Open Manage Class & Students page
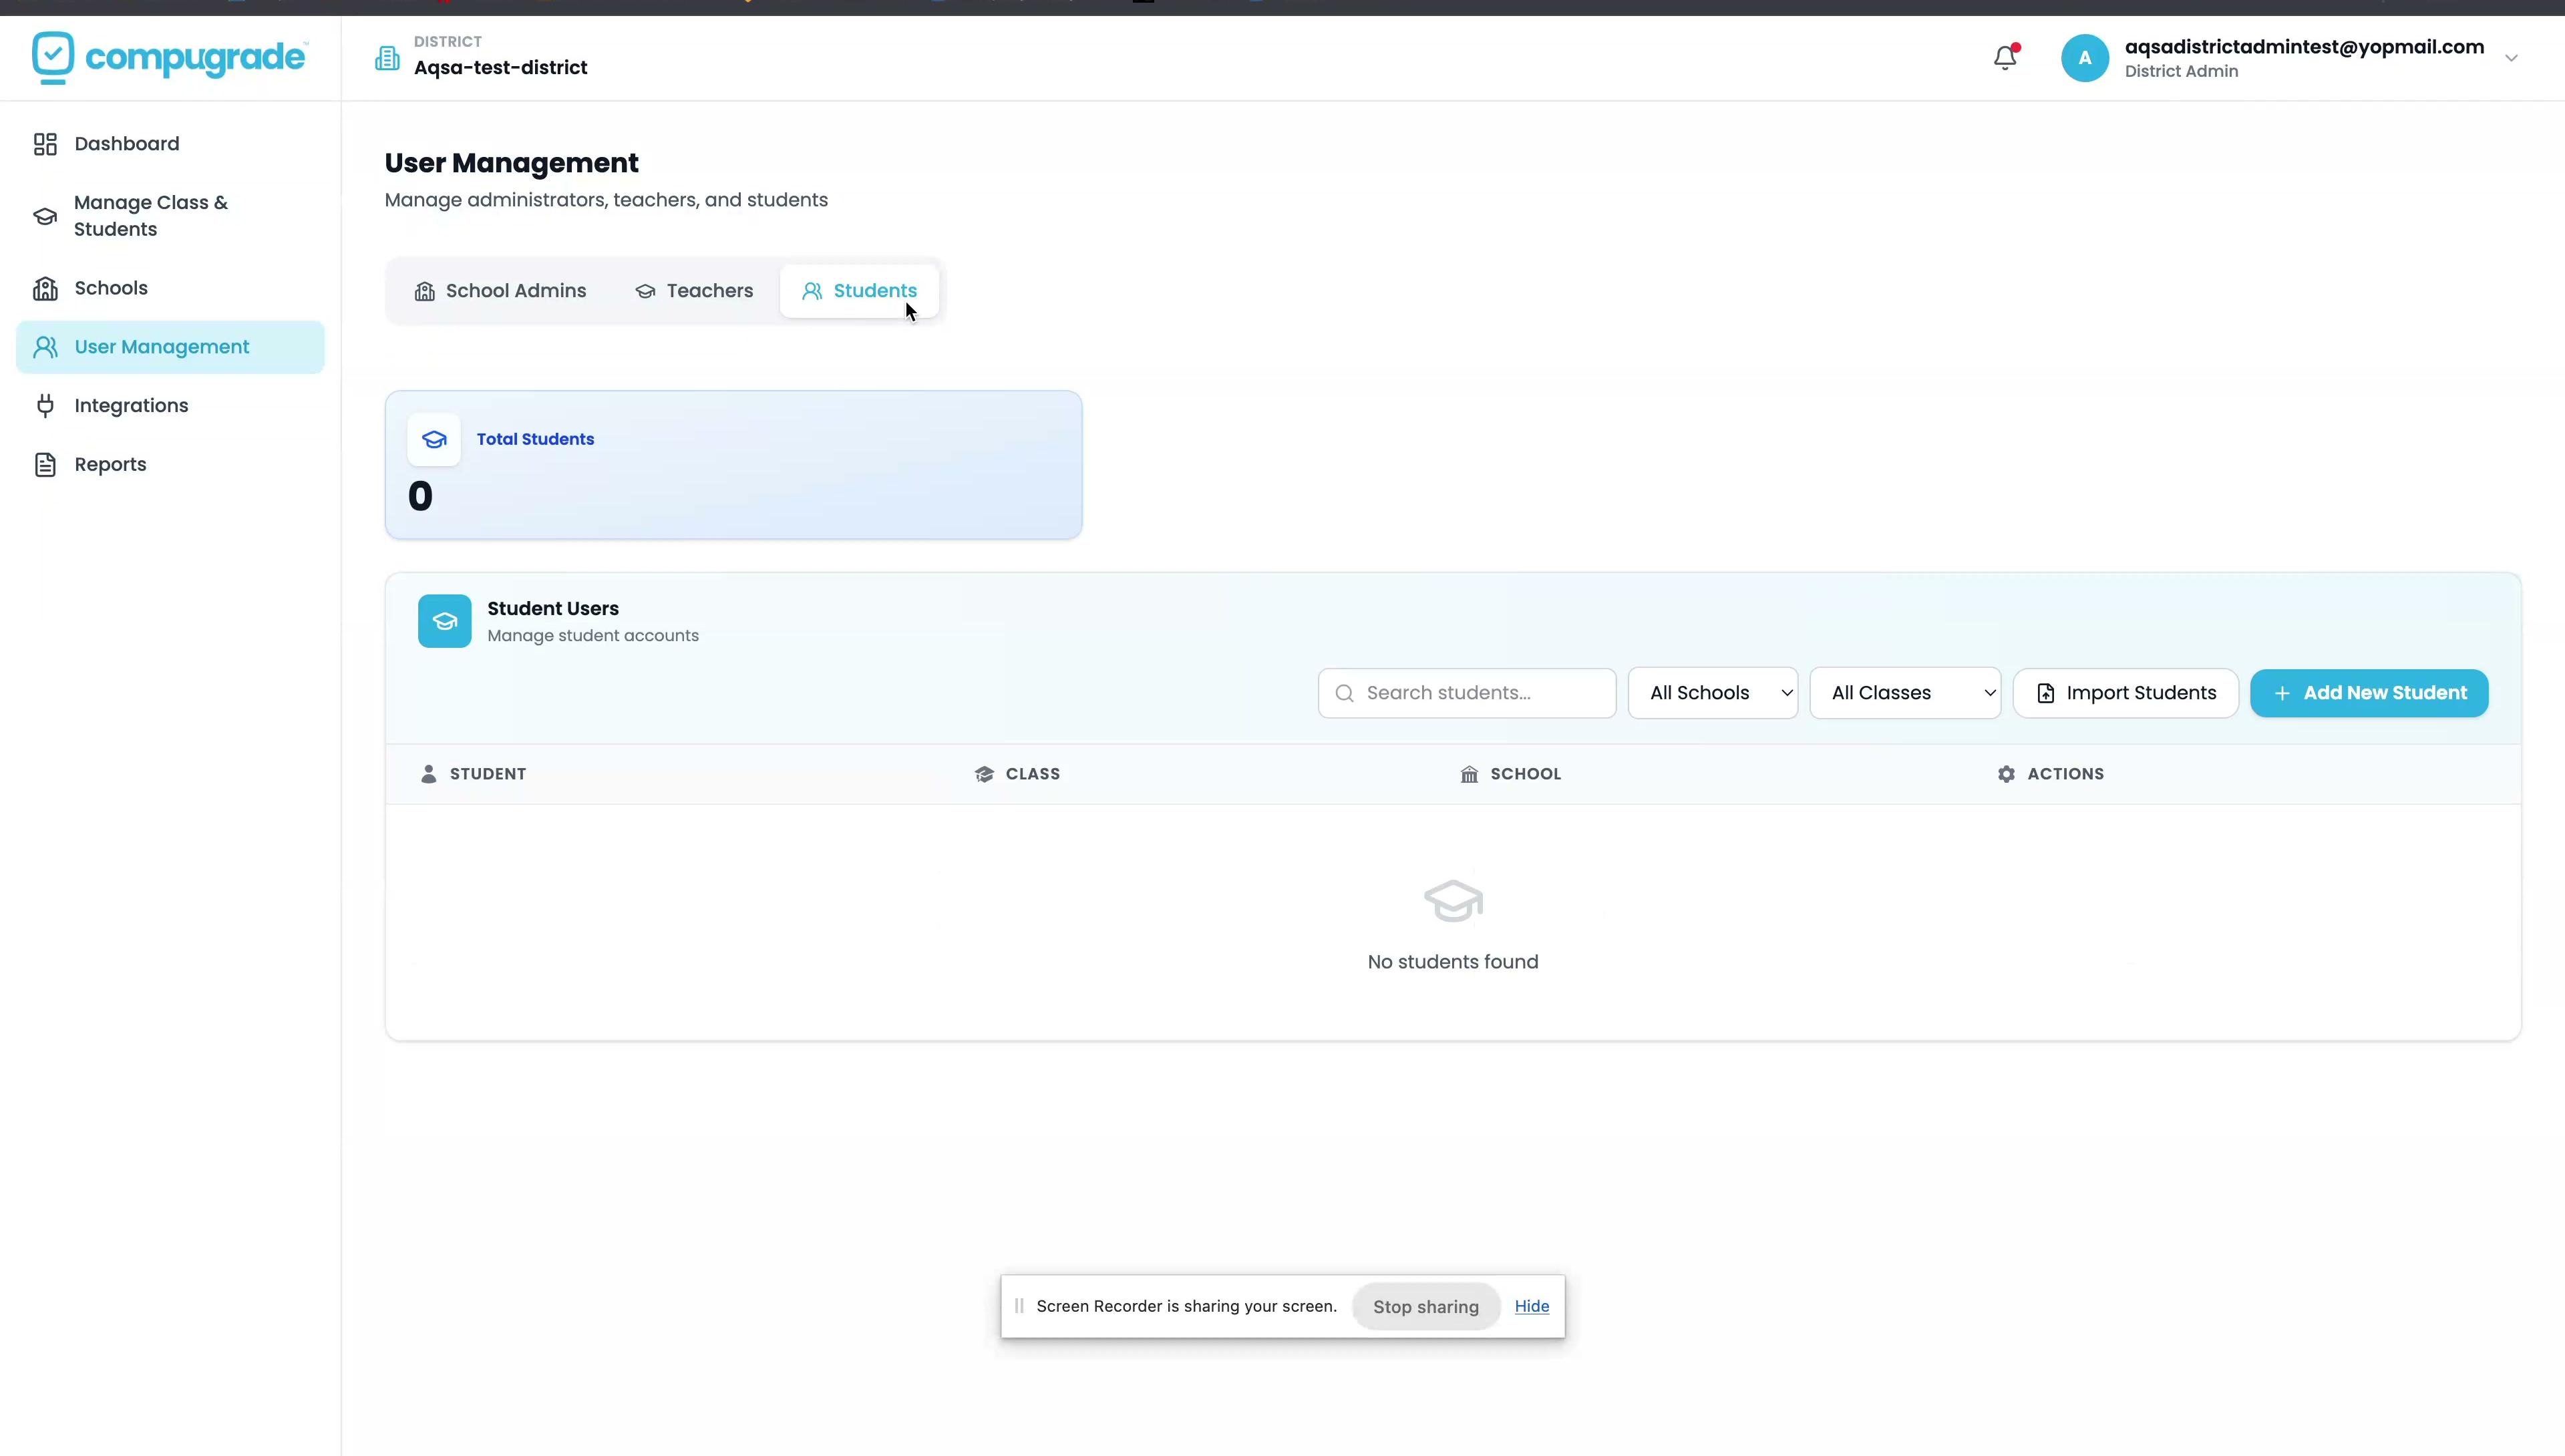 click(x=170, y=216)
